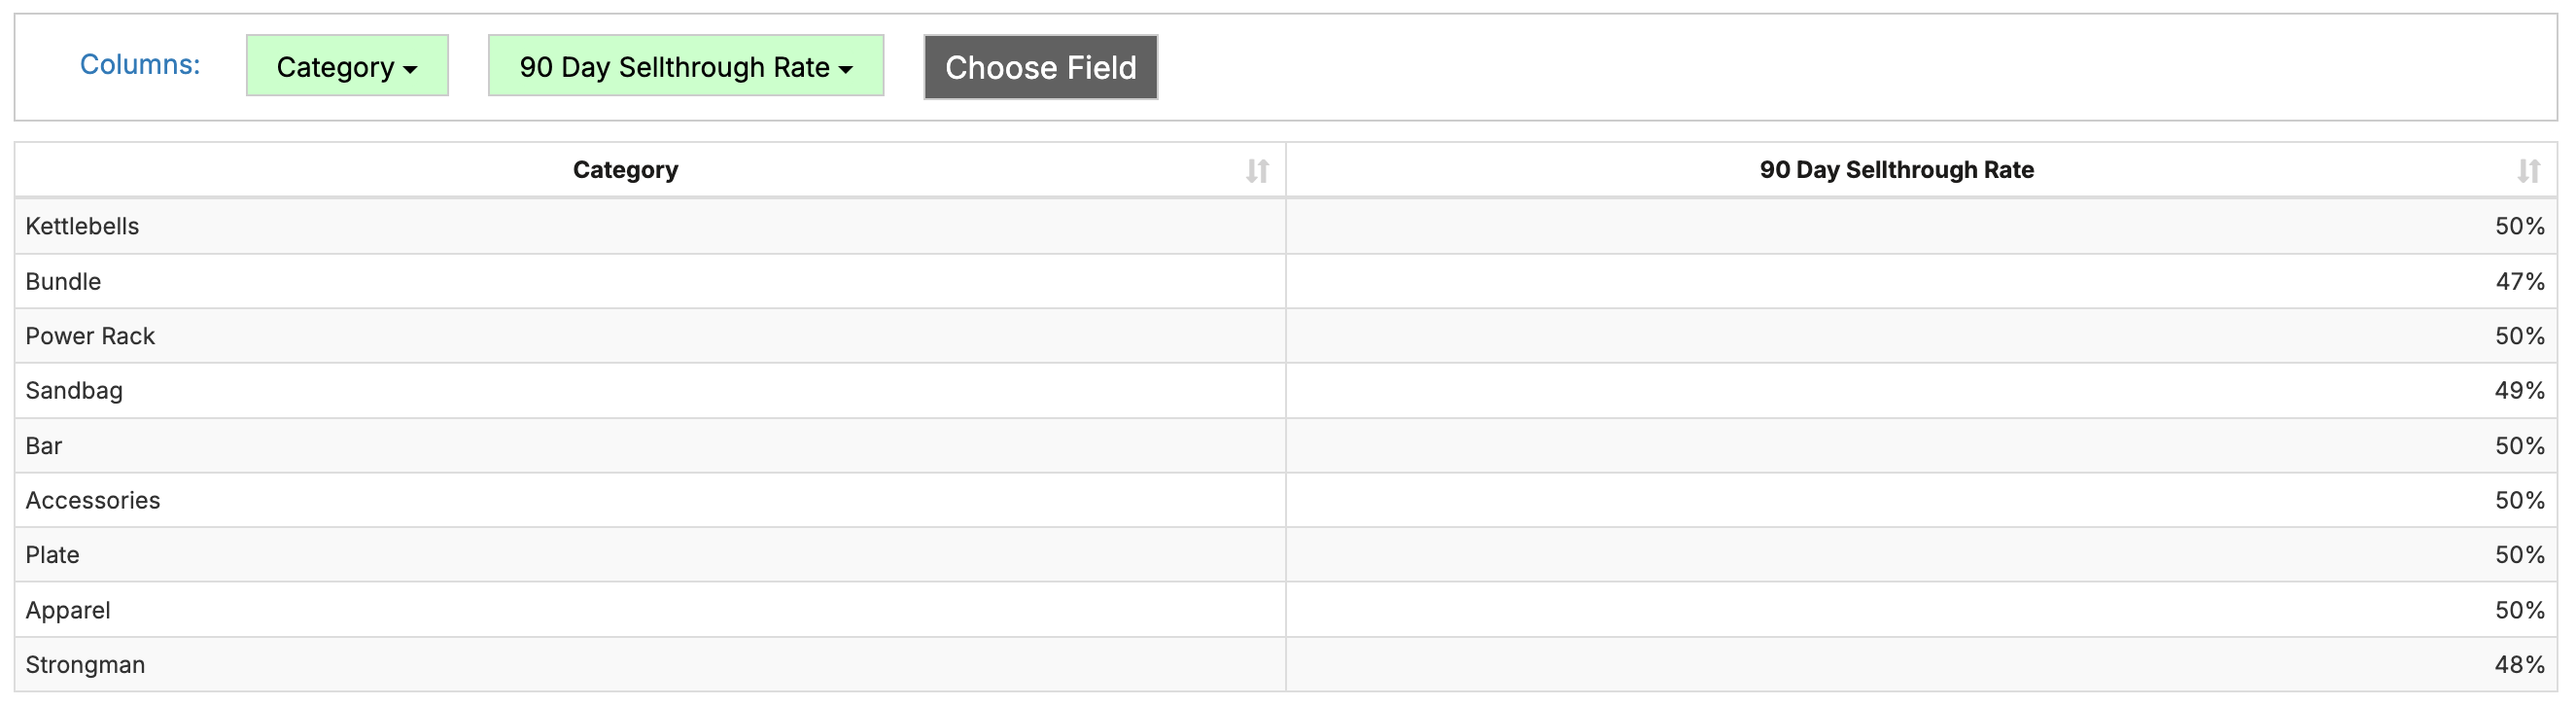
Task: Click the Category column sort icon
Action: coord(1257,171)
